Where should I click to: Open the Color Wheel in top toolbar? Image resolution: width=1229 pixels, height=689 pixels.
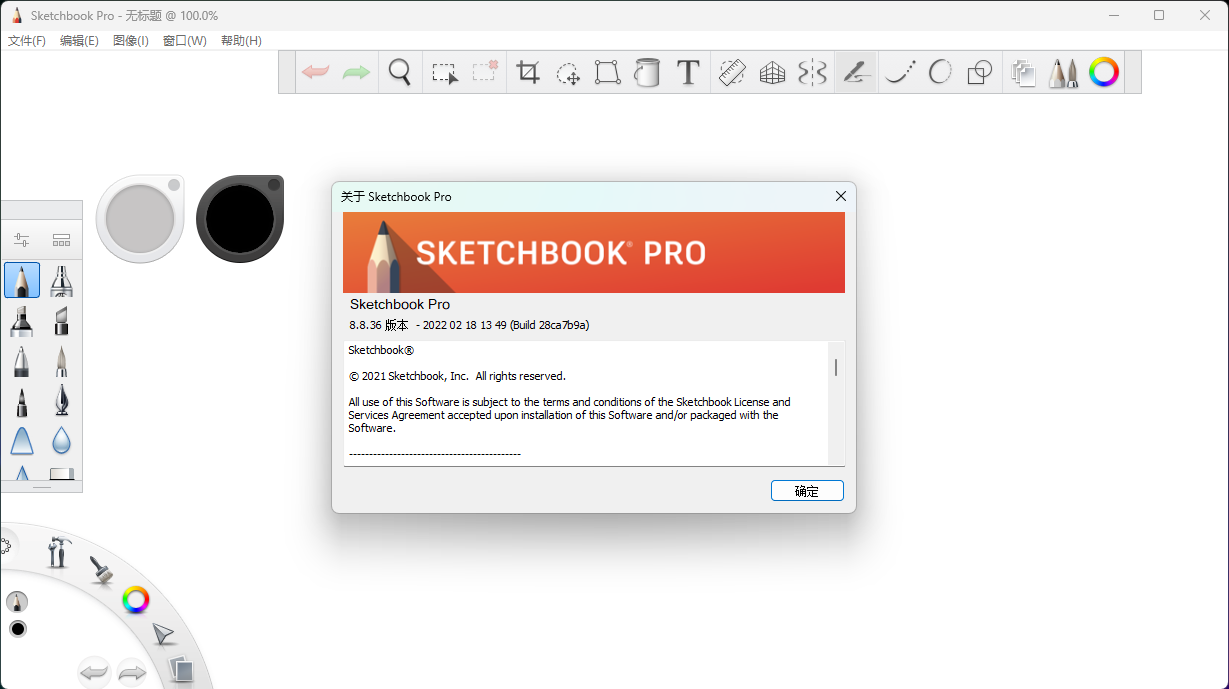coord(1104,72)
